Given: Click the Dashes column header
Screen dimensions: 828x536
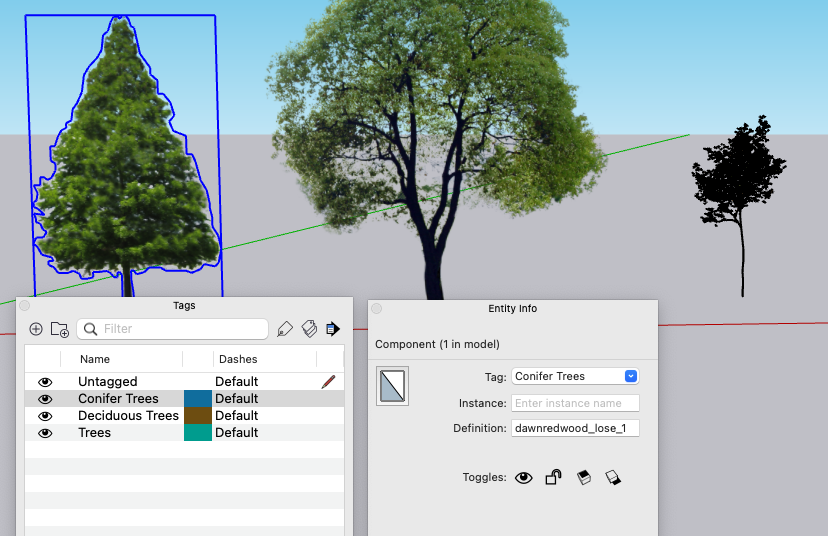Looking at the screenshot, I should (x=238, y=359).
